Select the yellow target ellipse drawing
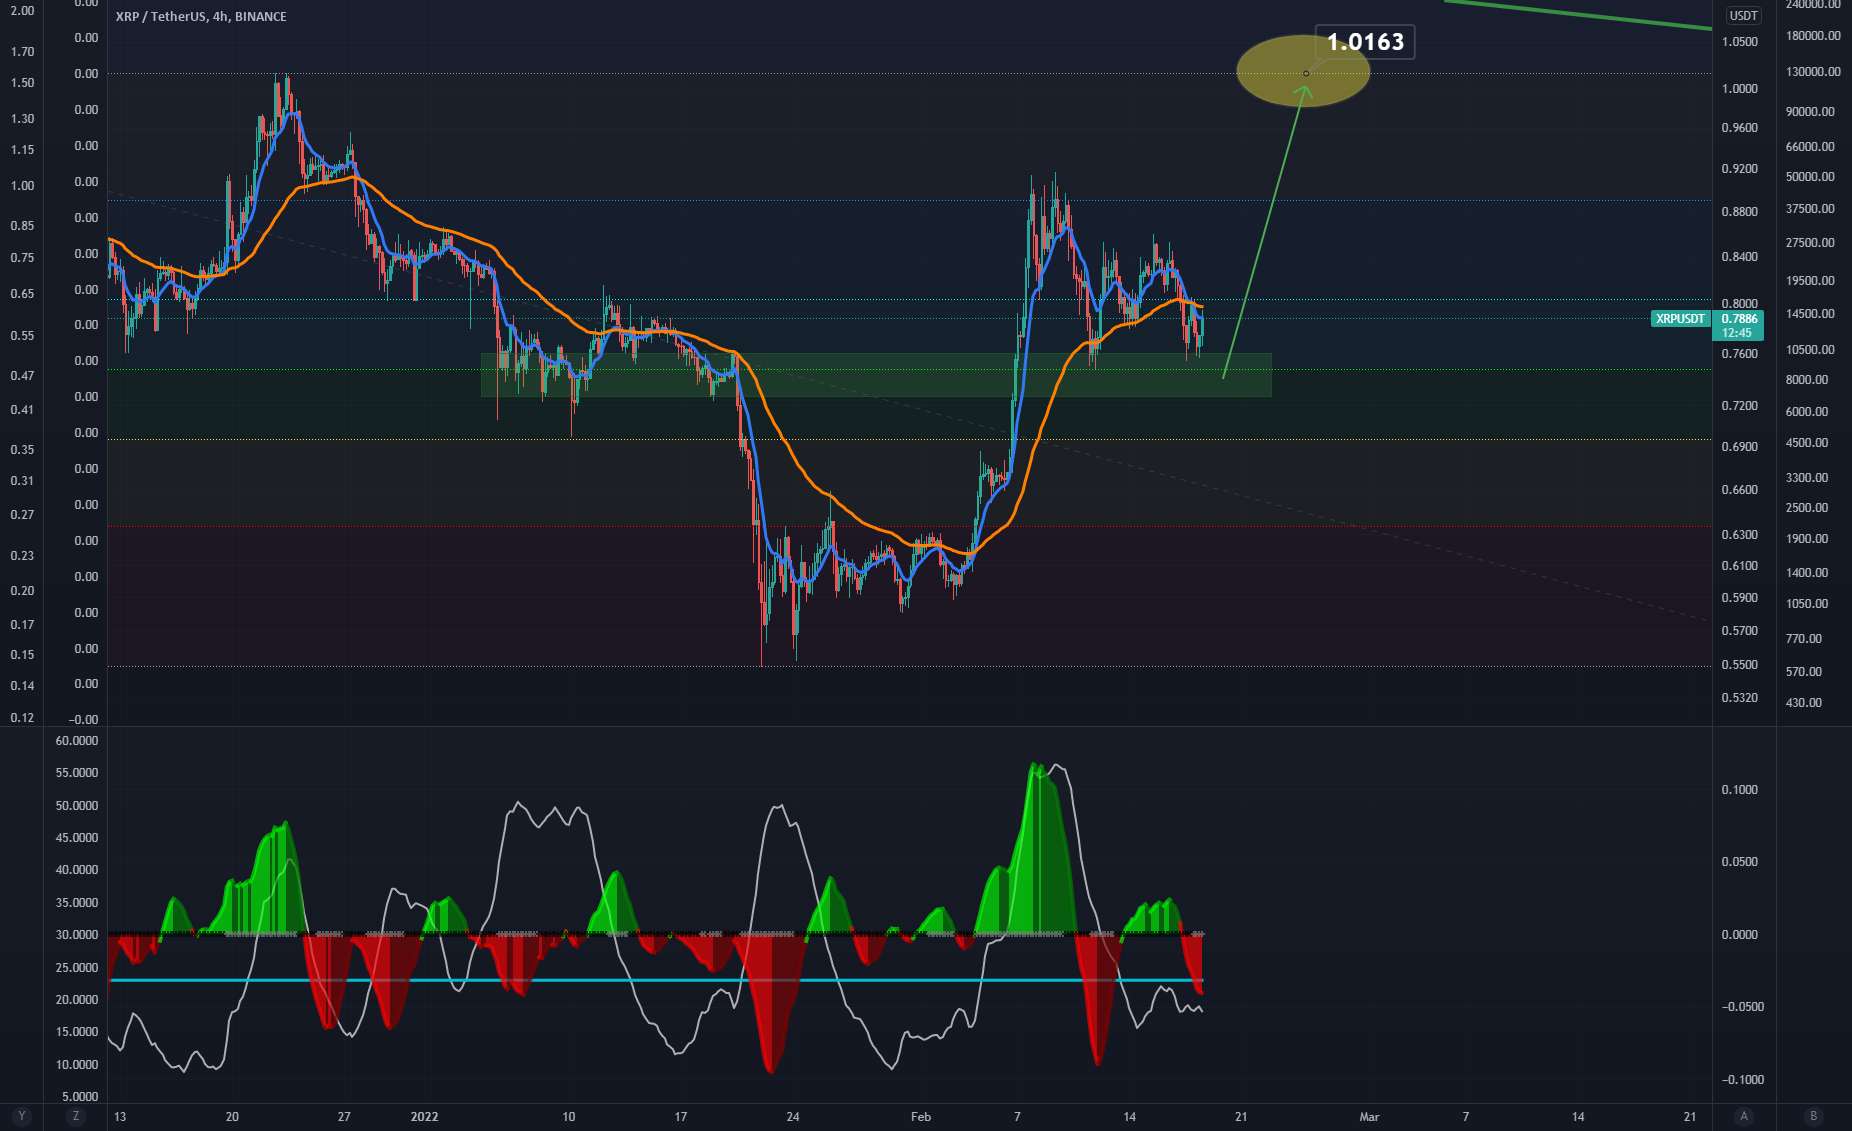This screenshot has height=1131, width=1852. [1303, 71]
